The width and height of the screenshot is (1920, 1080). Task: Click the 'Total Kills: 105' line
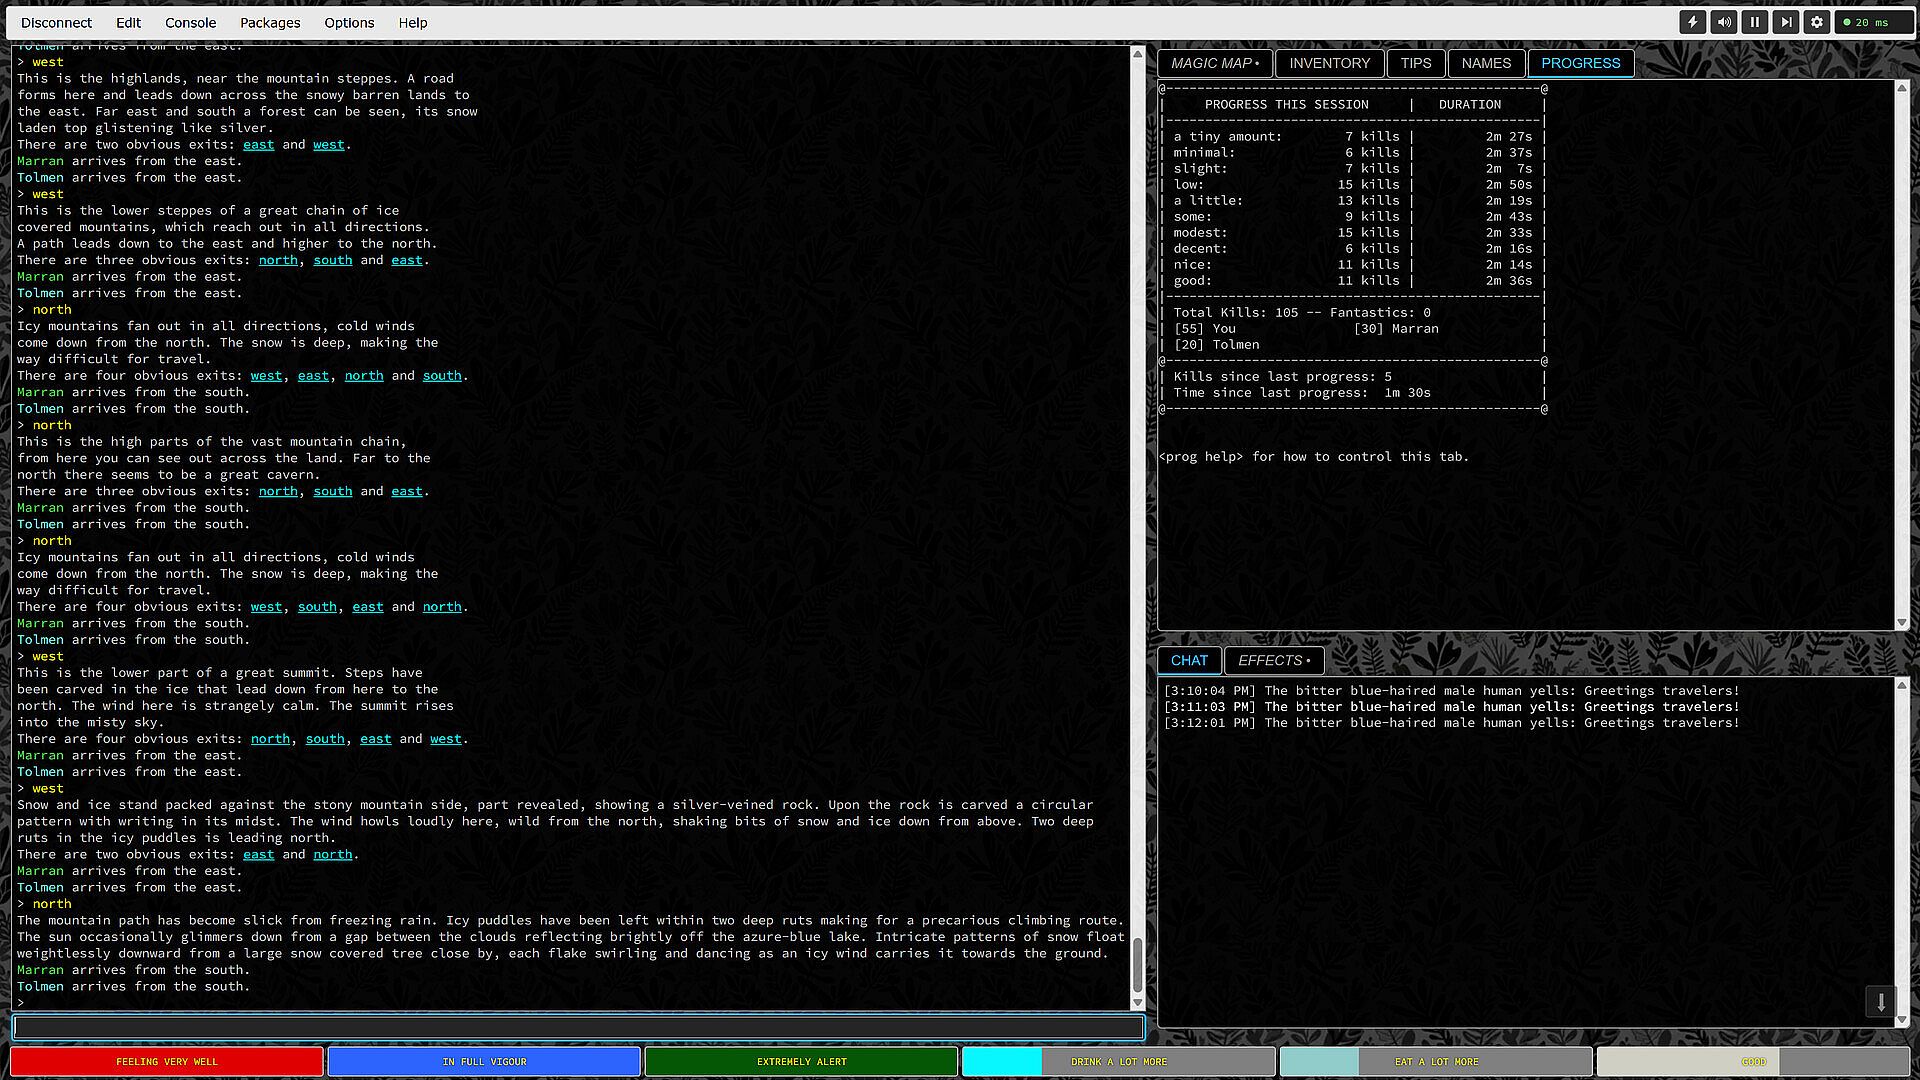click(x=1236, y=313)
